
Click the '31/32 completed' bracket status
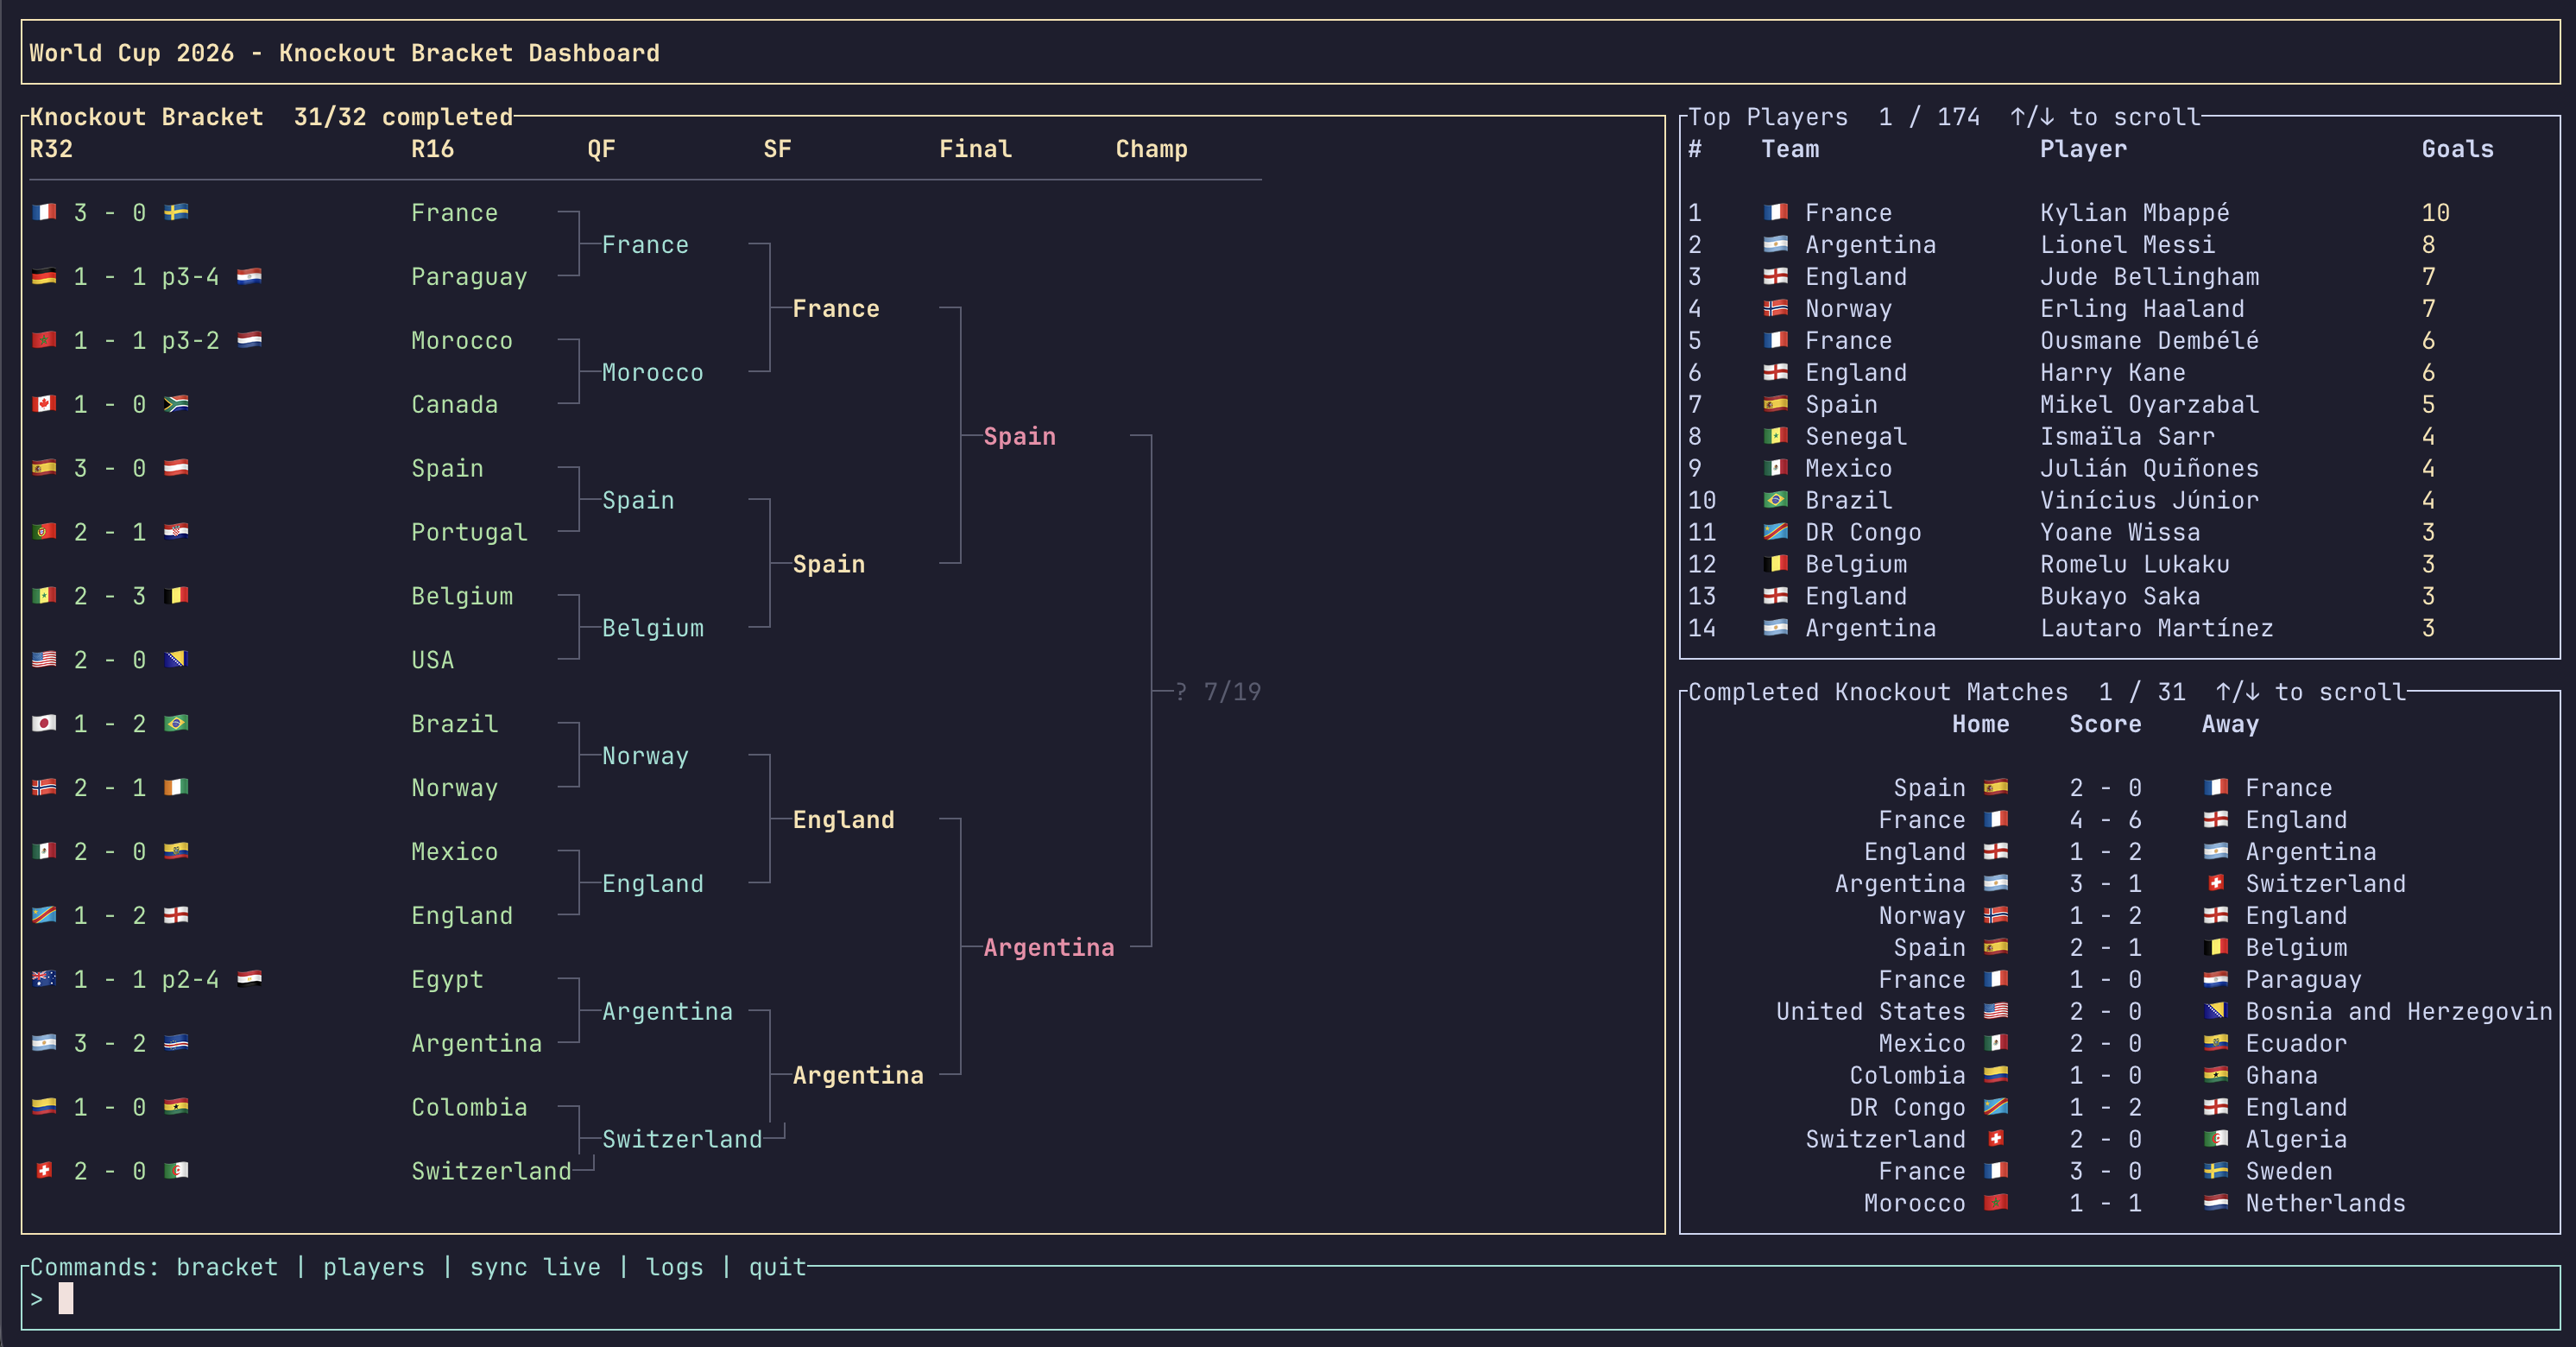coord(403,117)
